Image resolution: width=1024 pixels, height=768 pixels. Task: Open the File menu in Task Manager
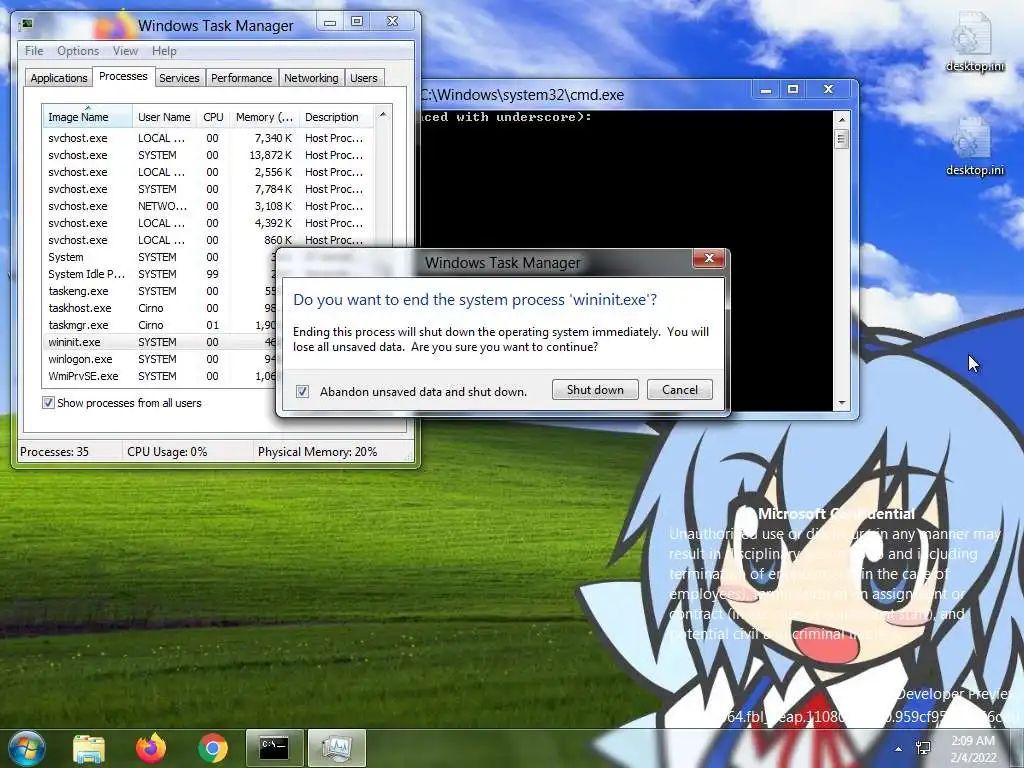tap(34, 51)
